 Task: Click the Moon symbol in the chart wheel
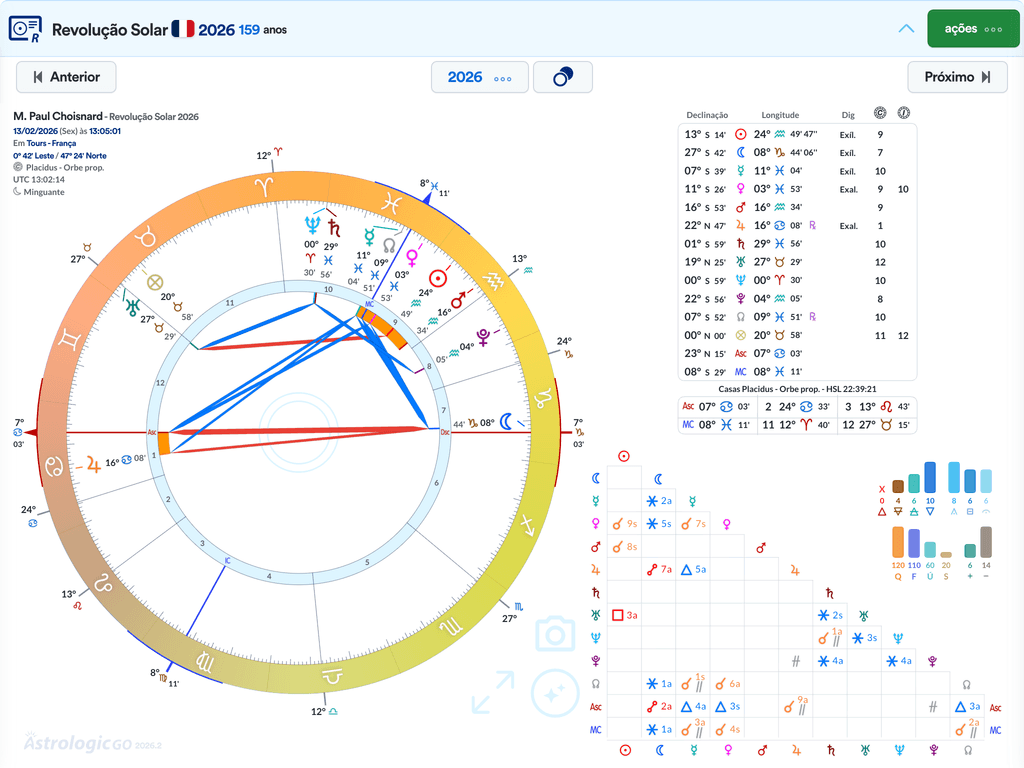(505, 422)
